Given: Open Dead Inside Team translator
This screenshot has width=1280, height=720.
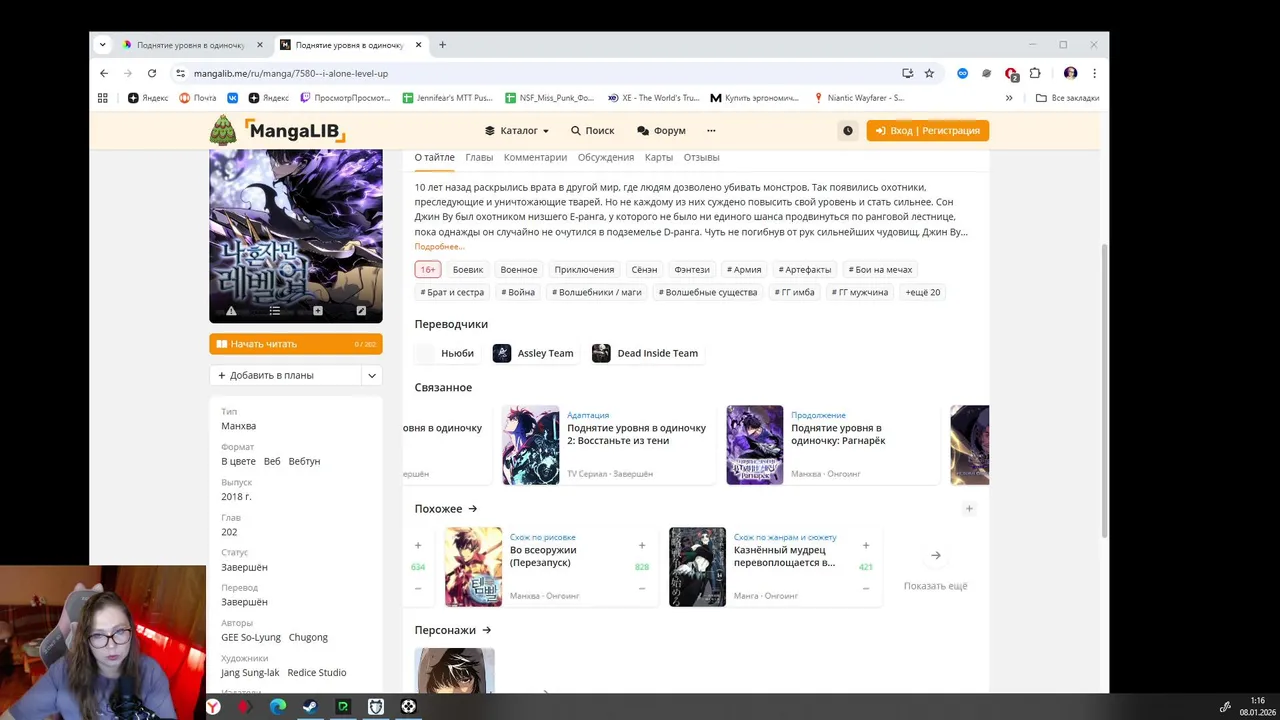Looking at the screenshot, I should 645,353.
